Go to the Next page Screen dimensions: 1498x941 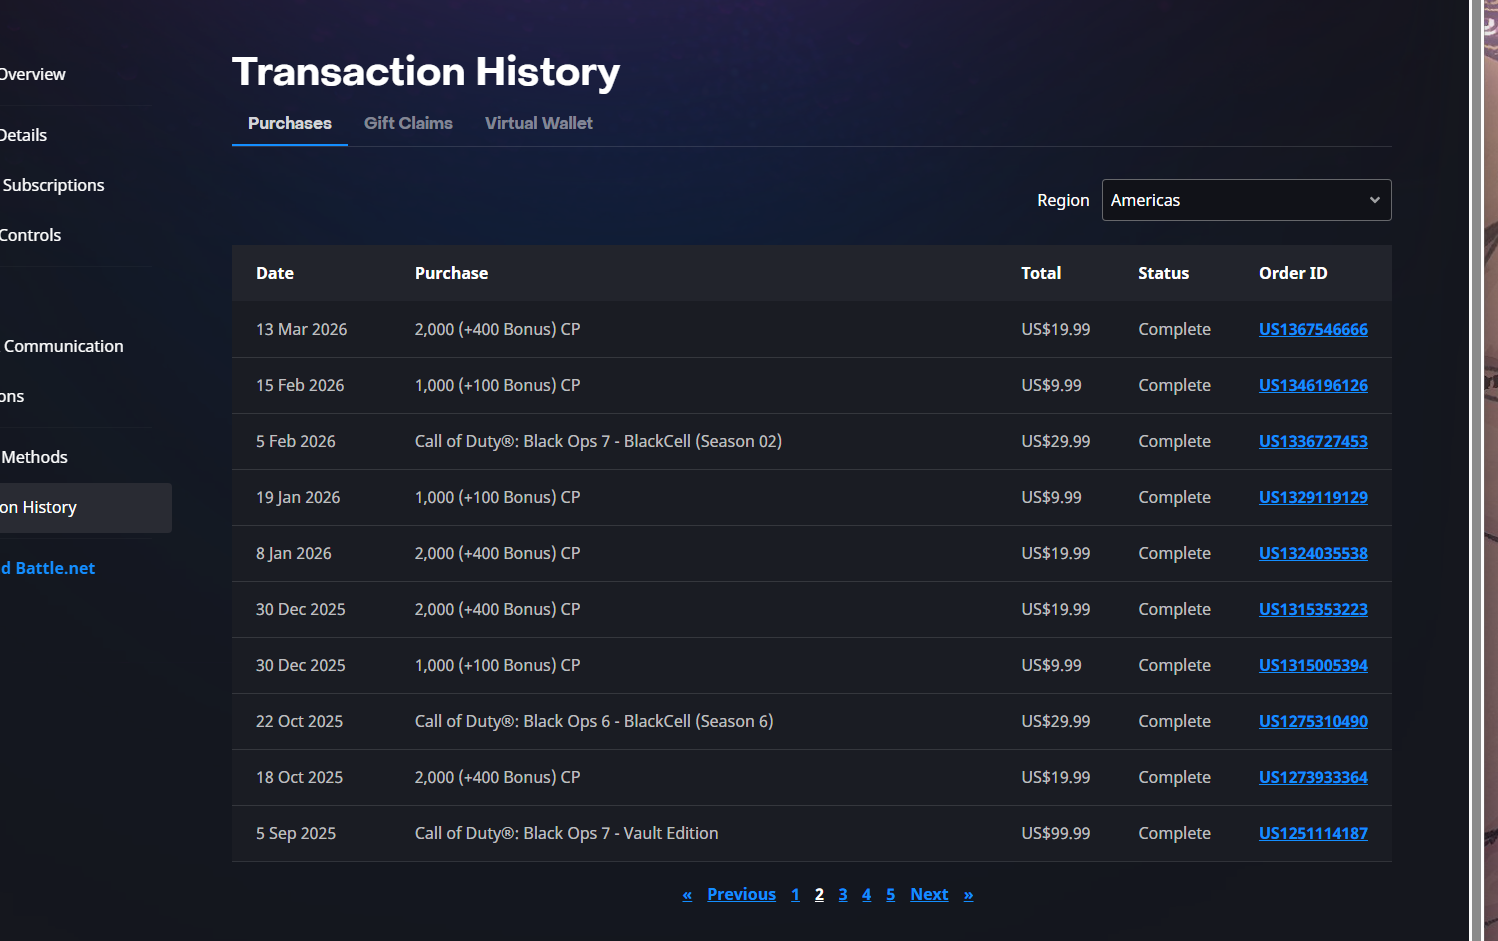click(x=929, y=894)
